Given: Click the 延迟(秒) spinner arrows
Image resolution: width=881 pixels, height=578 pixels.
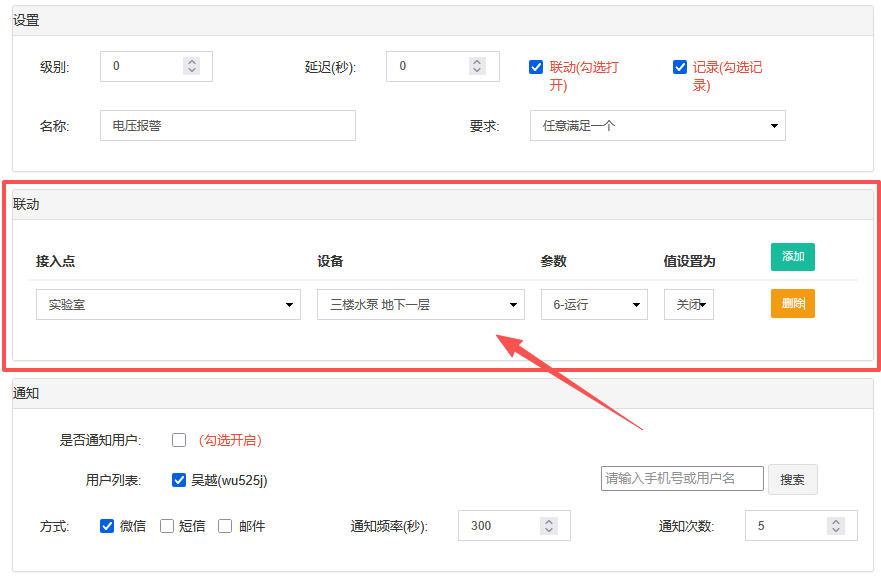Looking at the screenshot, I should 478,66.
